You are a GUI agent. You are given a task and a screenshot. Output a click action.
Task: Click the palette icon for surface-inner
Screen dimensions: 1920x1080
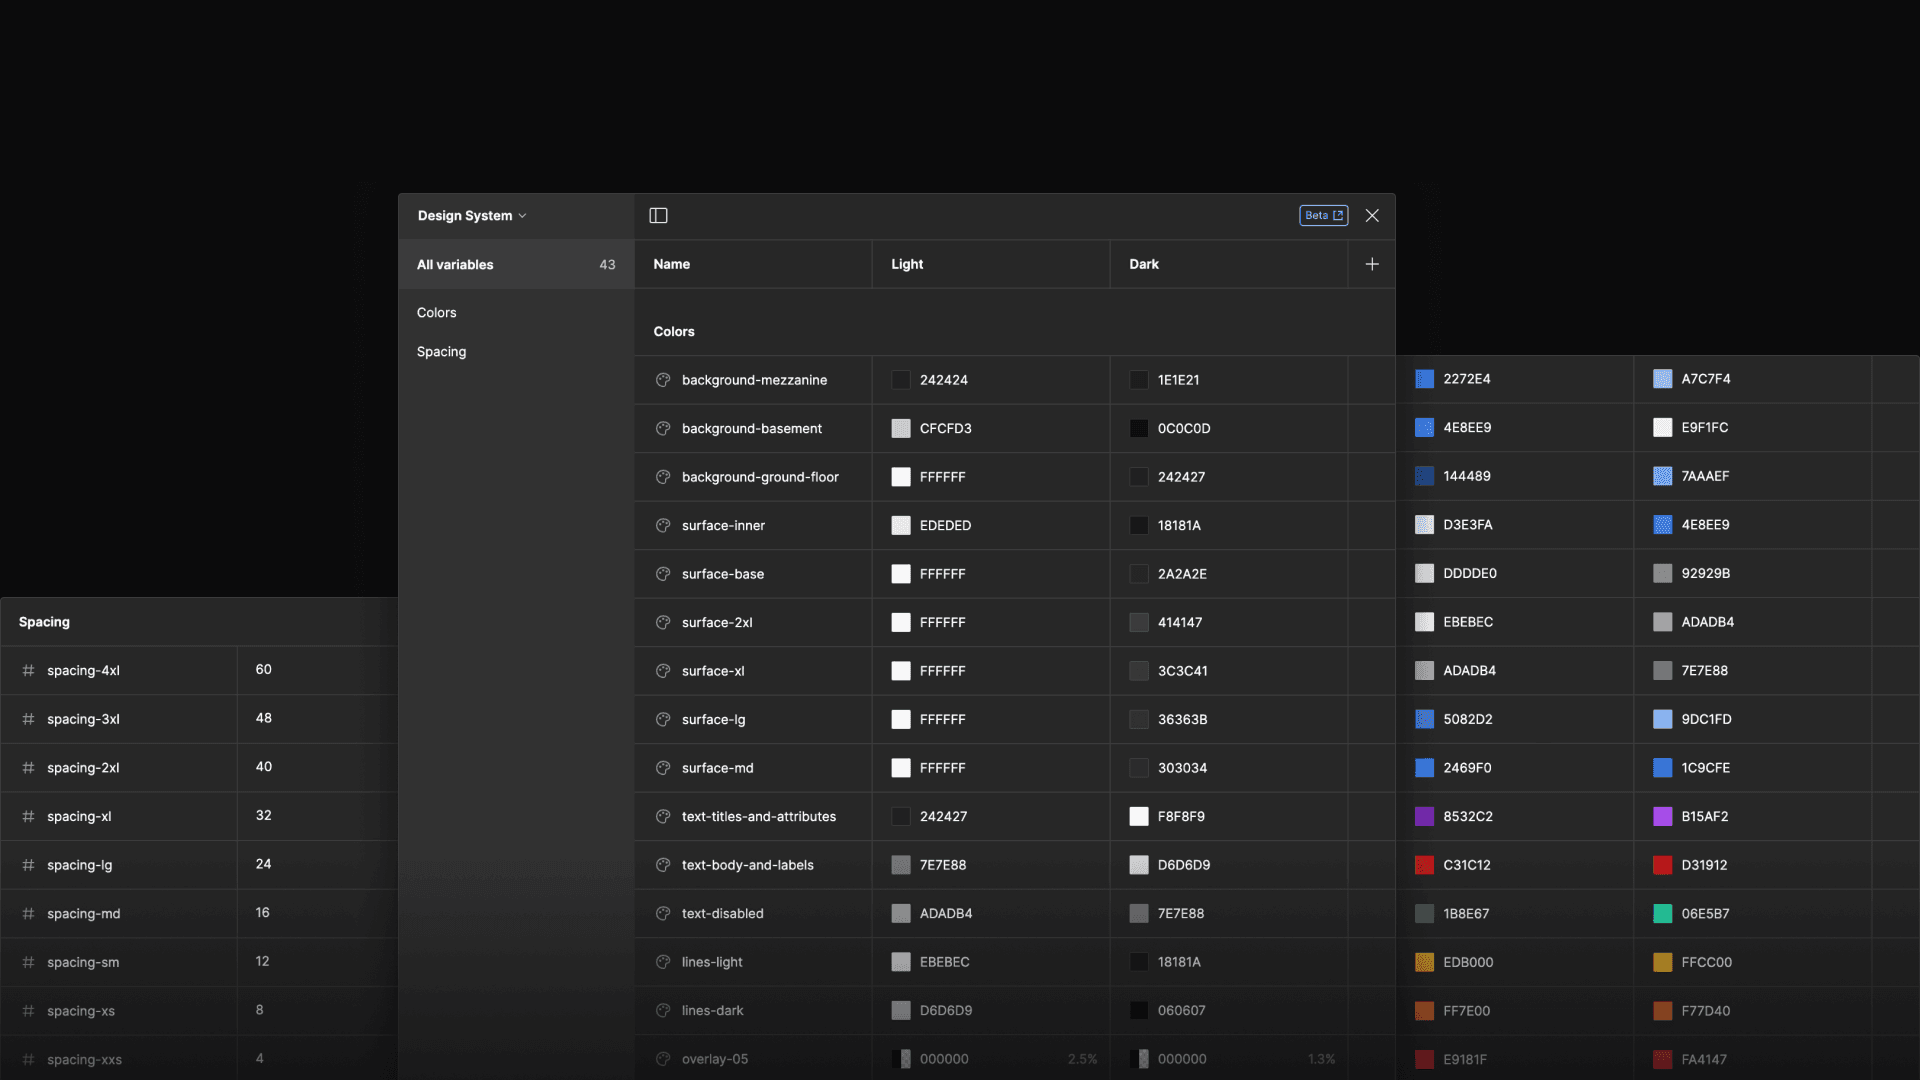662,525
